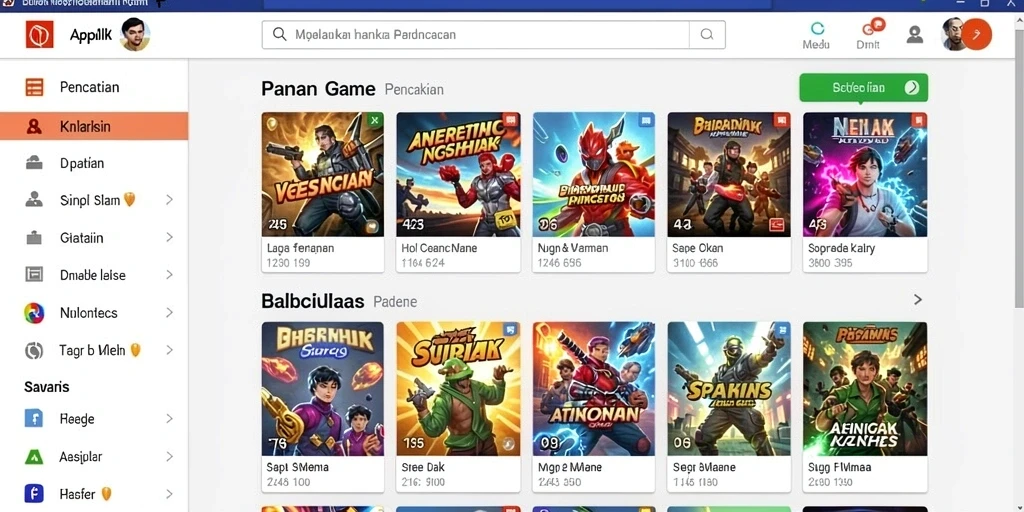
Task: Click the blue badge on Nign & Varnan cover
Action: coord(646,120)
